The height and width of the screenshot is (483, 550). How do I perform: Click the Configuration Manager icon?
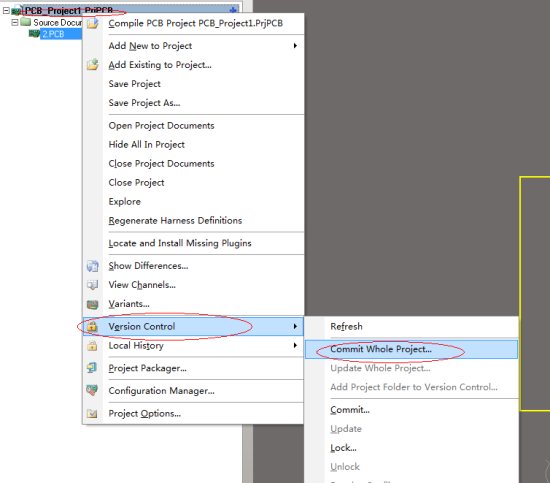tap(92, 390)
